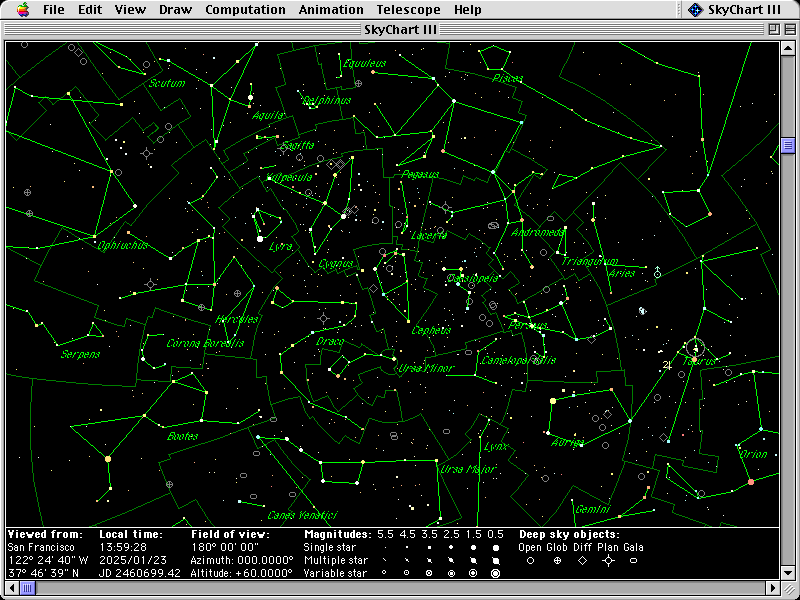Click the Delphinus constellation label
This screenshot has height=600, width=800.
(x=327, y=101)
